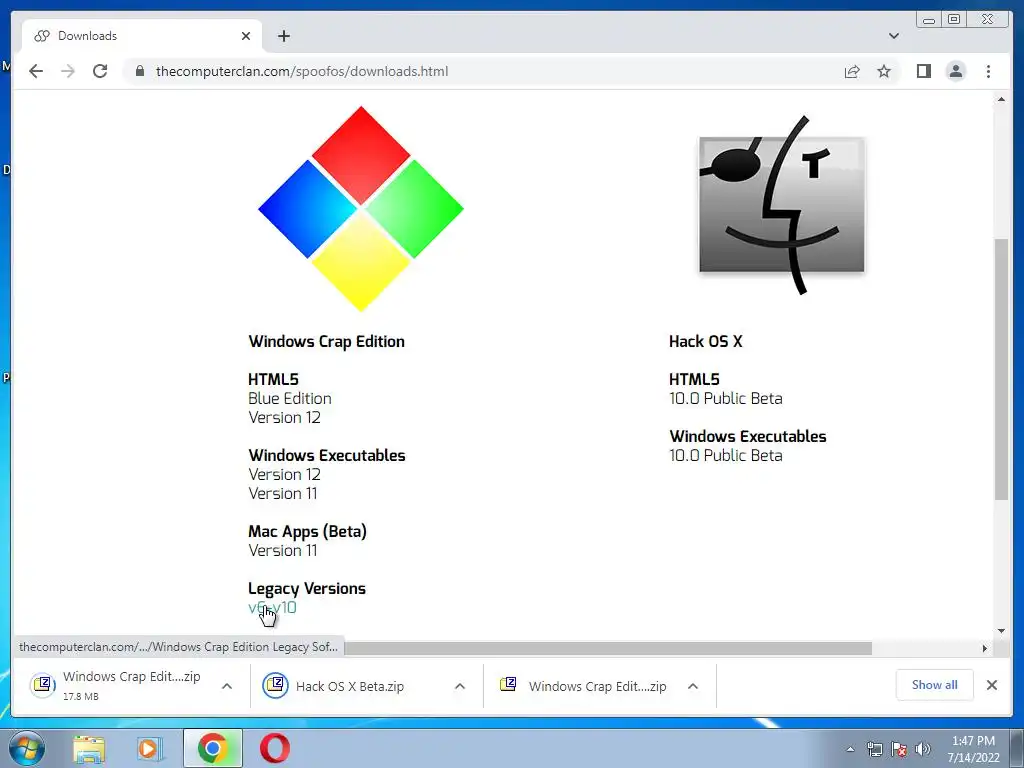Expand options for the 17.8 MB zip download
The height and width of the screenshot is (768, 1024).
227,686
